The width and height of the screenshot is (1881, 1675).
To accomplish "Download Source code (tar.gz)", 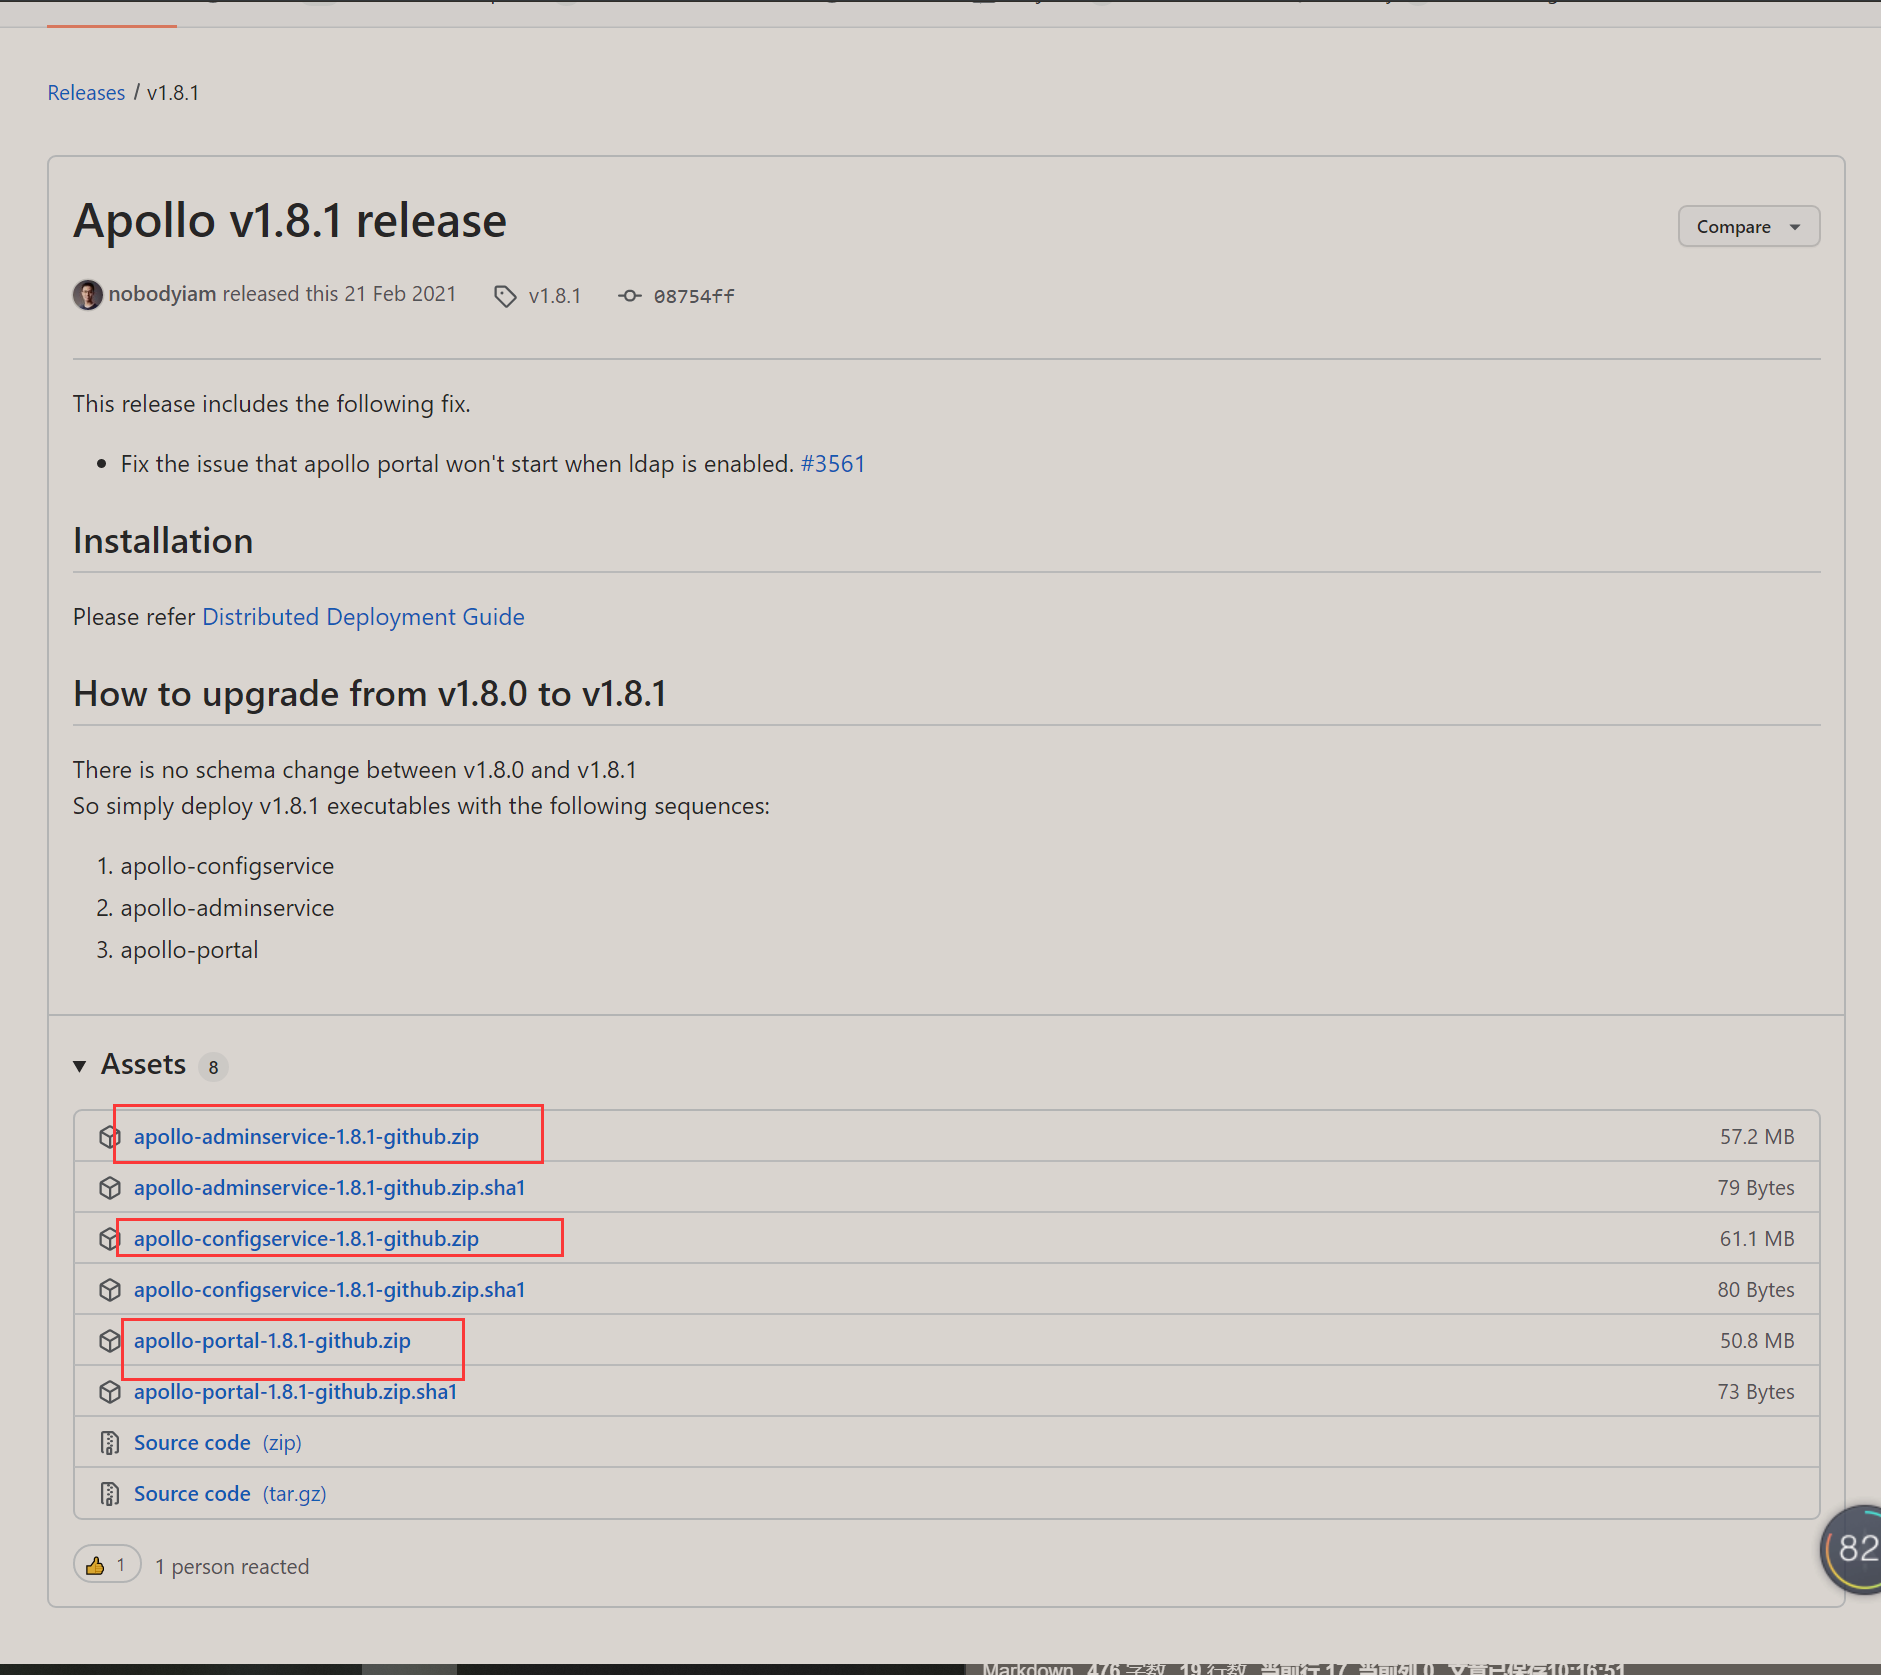I will 230,1494.
